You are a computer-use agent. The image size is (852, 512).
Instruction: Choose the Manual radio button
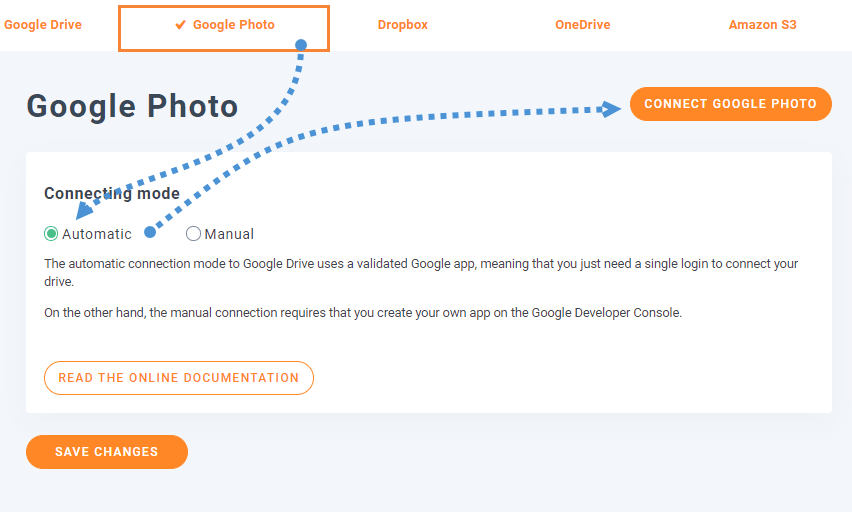193,234
